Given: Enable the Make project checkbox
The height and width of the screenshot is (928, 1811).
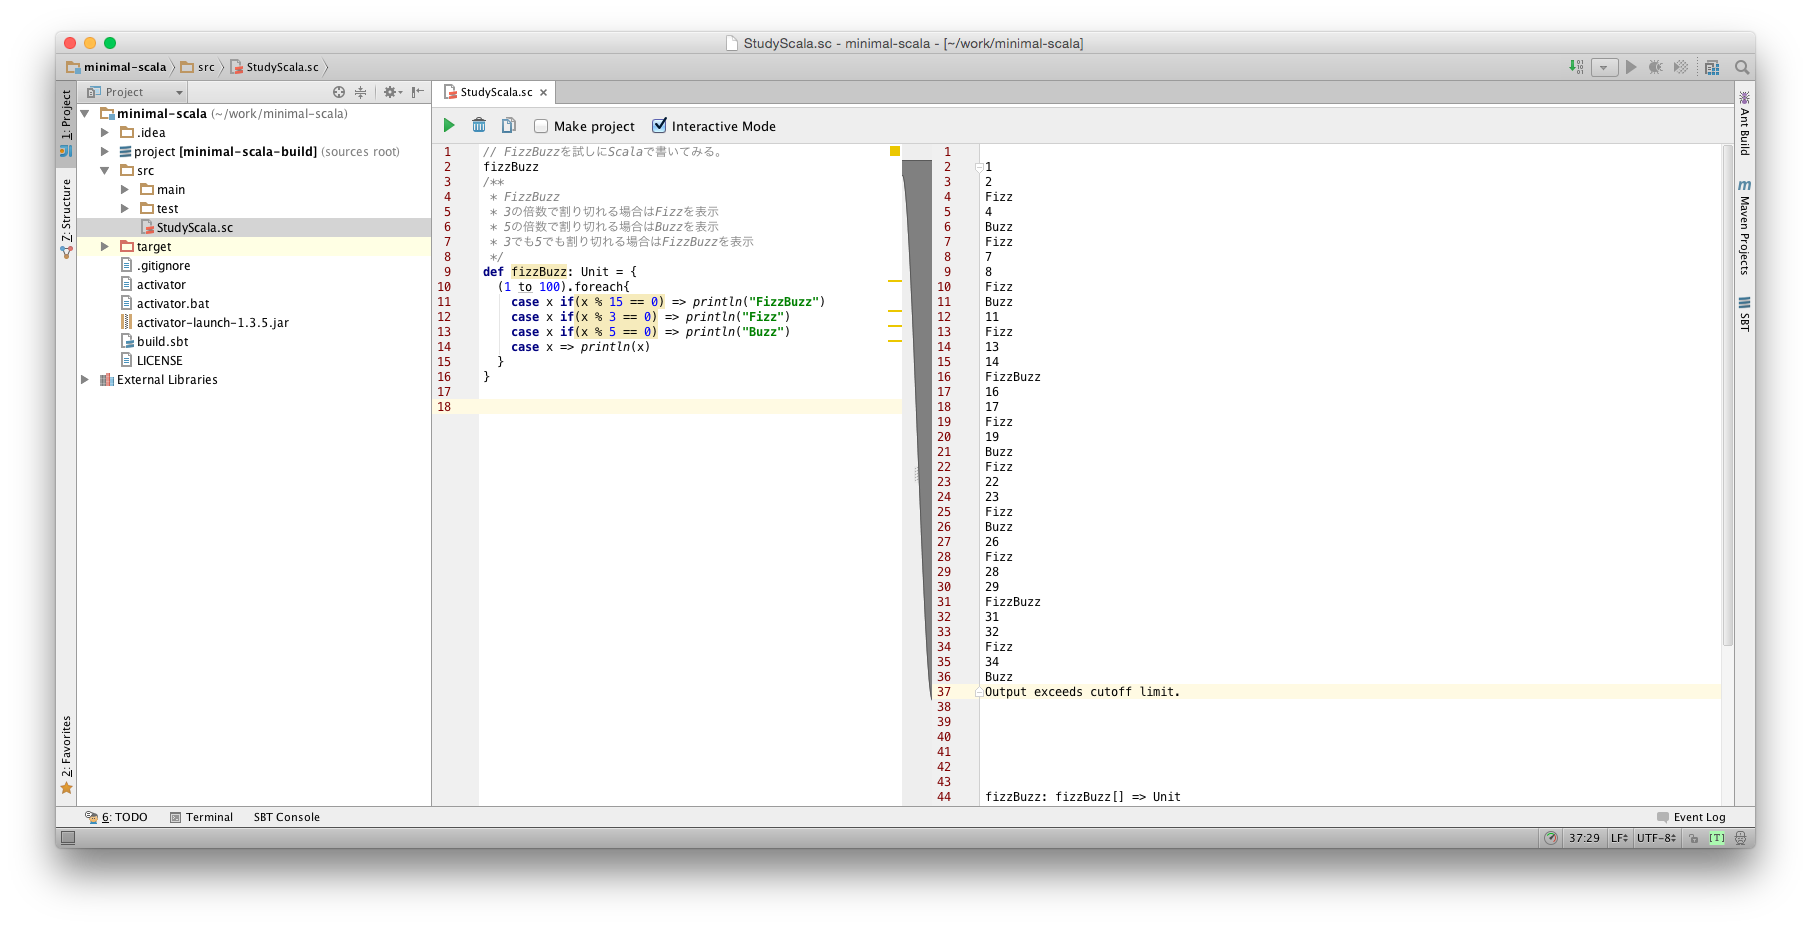Looking at the screenshot, I should point(541,126).
